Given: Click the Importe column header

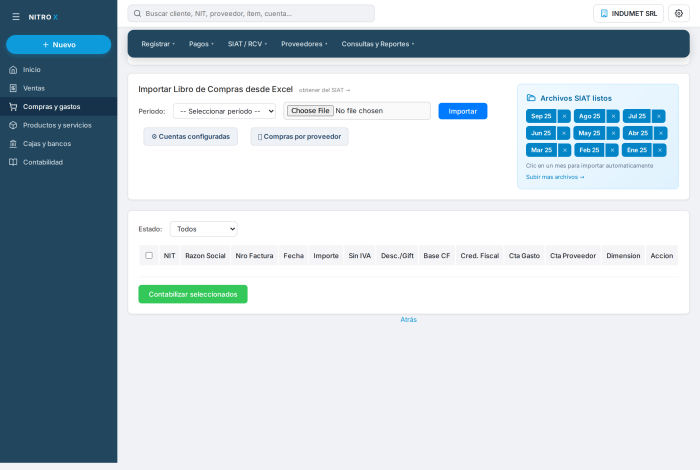Looking at the screenshot, I should (x=326, y=256).
